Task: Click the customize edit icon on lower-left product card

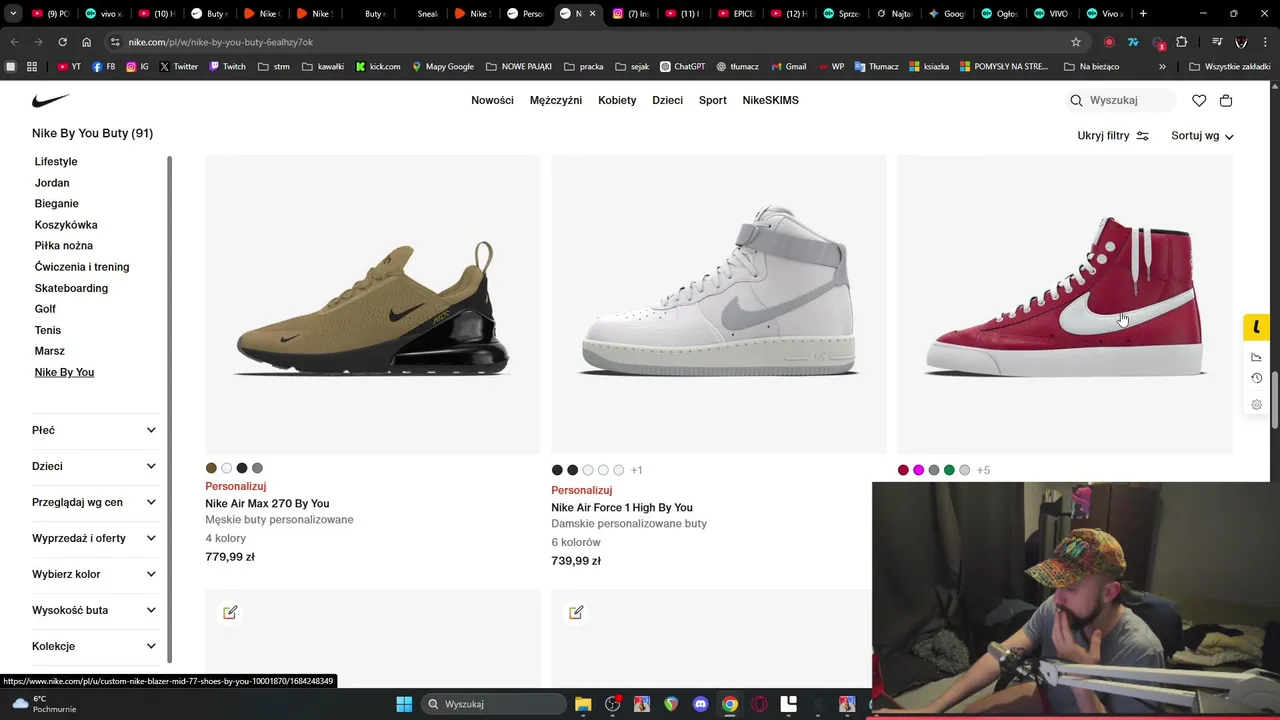Action: (x=230, y=612)
